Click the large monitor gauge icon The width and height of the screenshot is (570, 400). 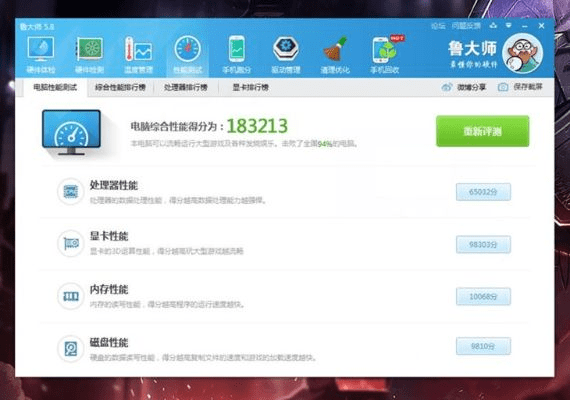(72, 132)
